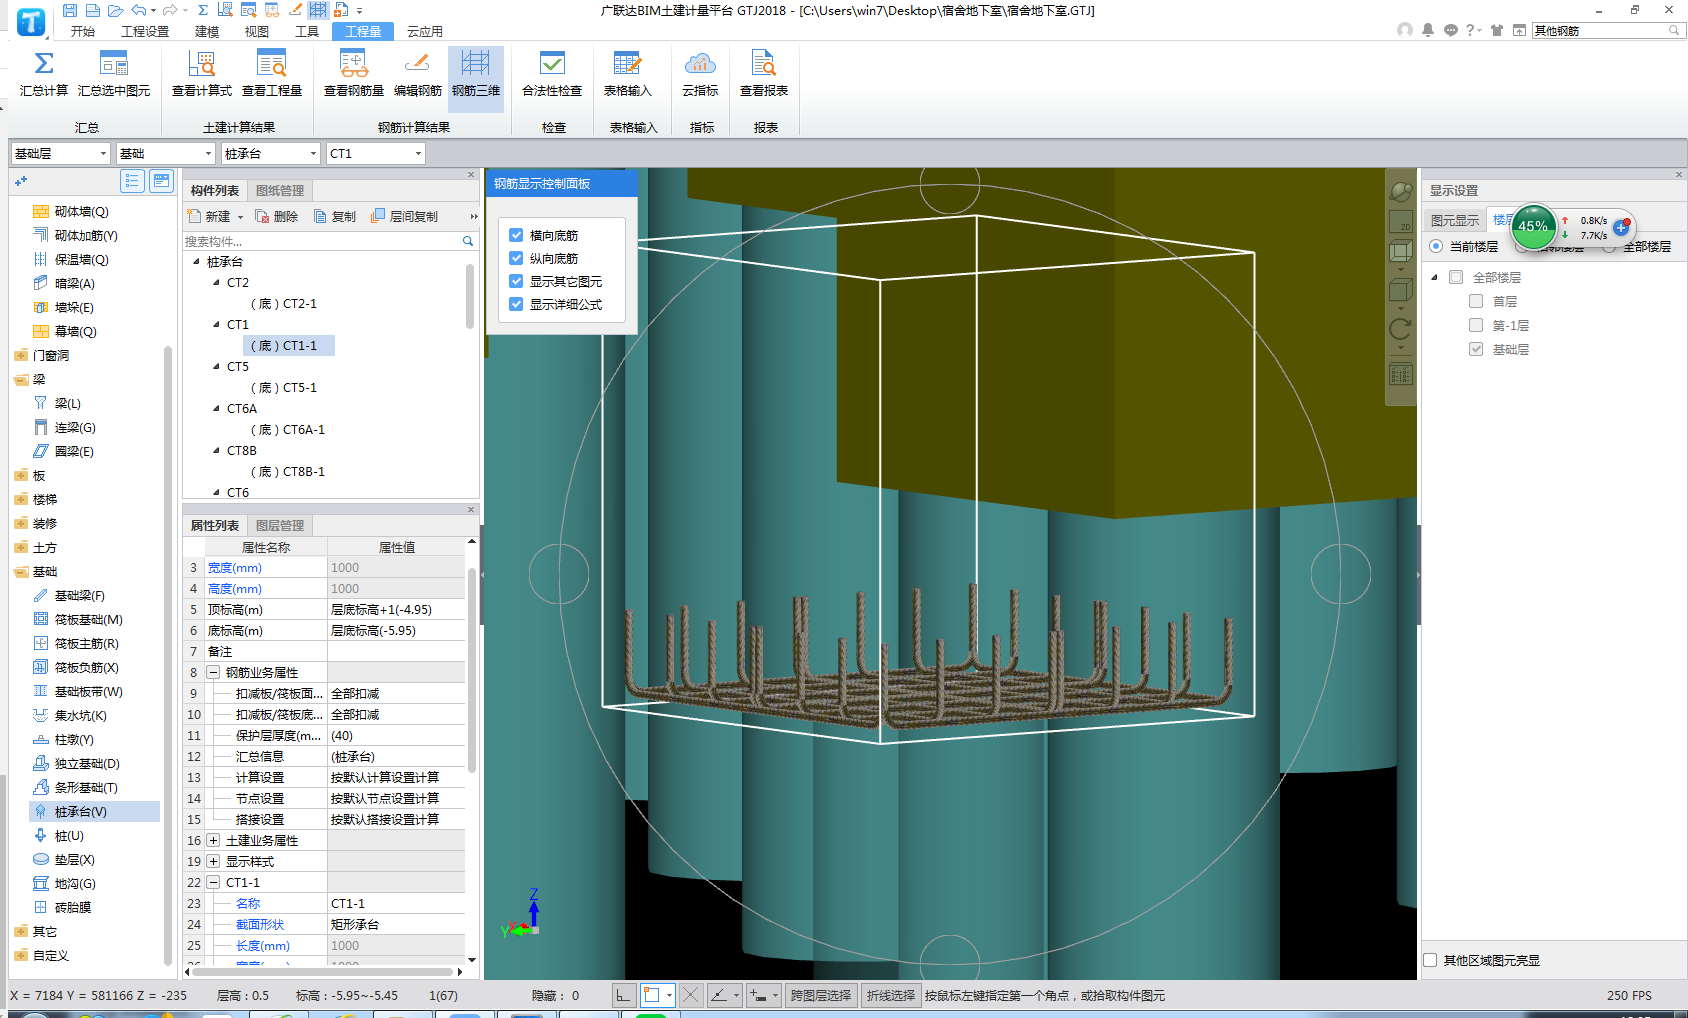Switch to 图纸管理 tab

point(280,191)
